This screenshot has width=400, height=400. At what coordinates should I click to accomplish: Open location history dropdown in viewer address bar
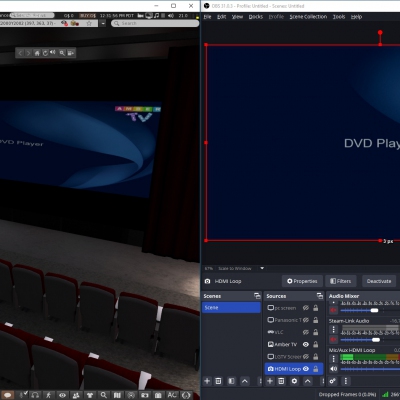pos(103,23)
